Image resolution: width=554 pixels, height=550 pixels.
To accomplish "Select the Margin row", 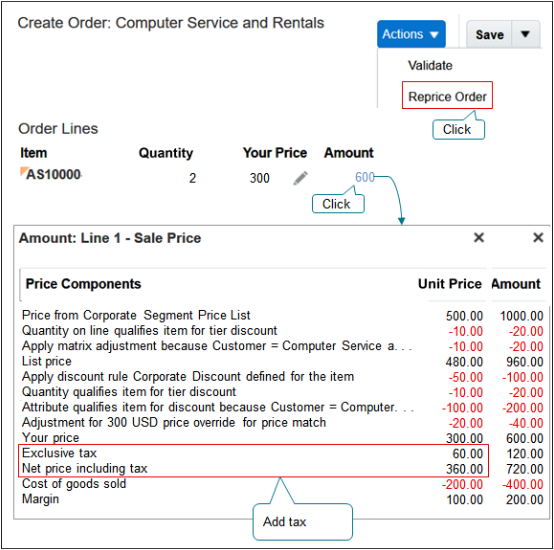I will click(x=282, y=499).
